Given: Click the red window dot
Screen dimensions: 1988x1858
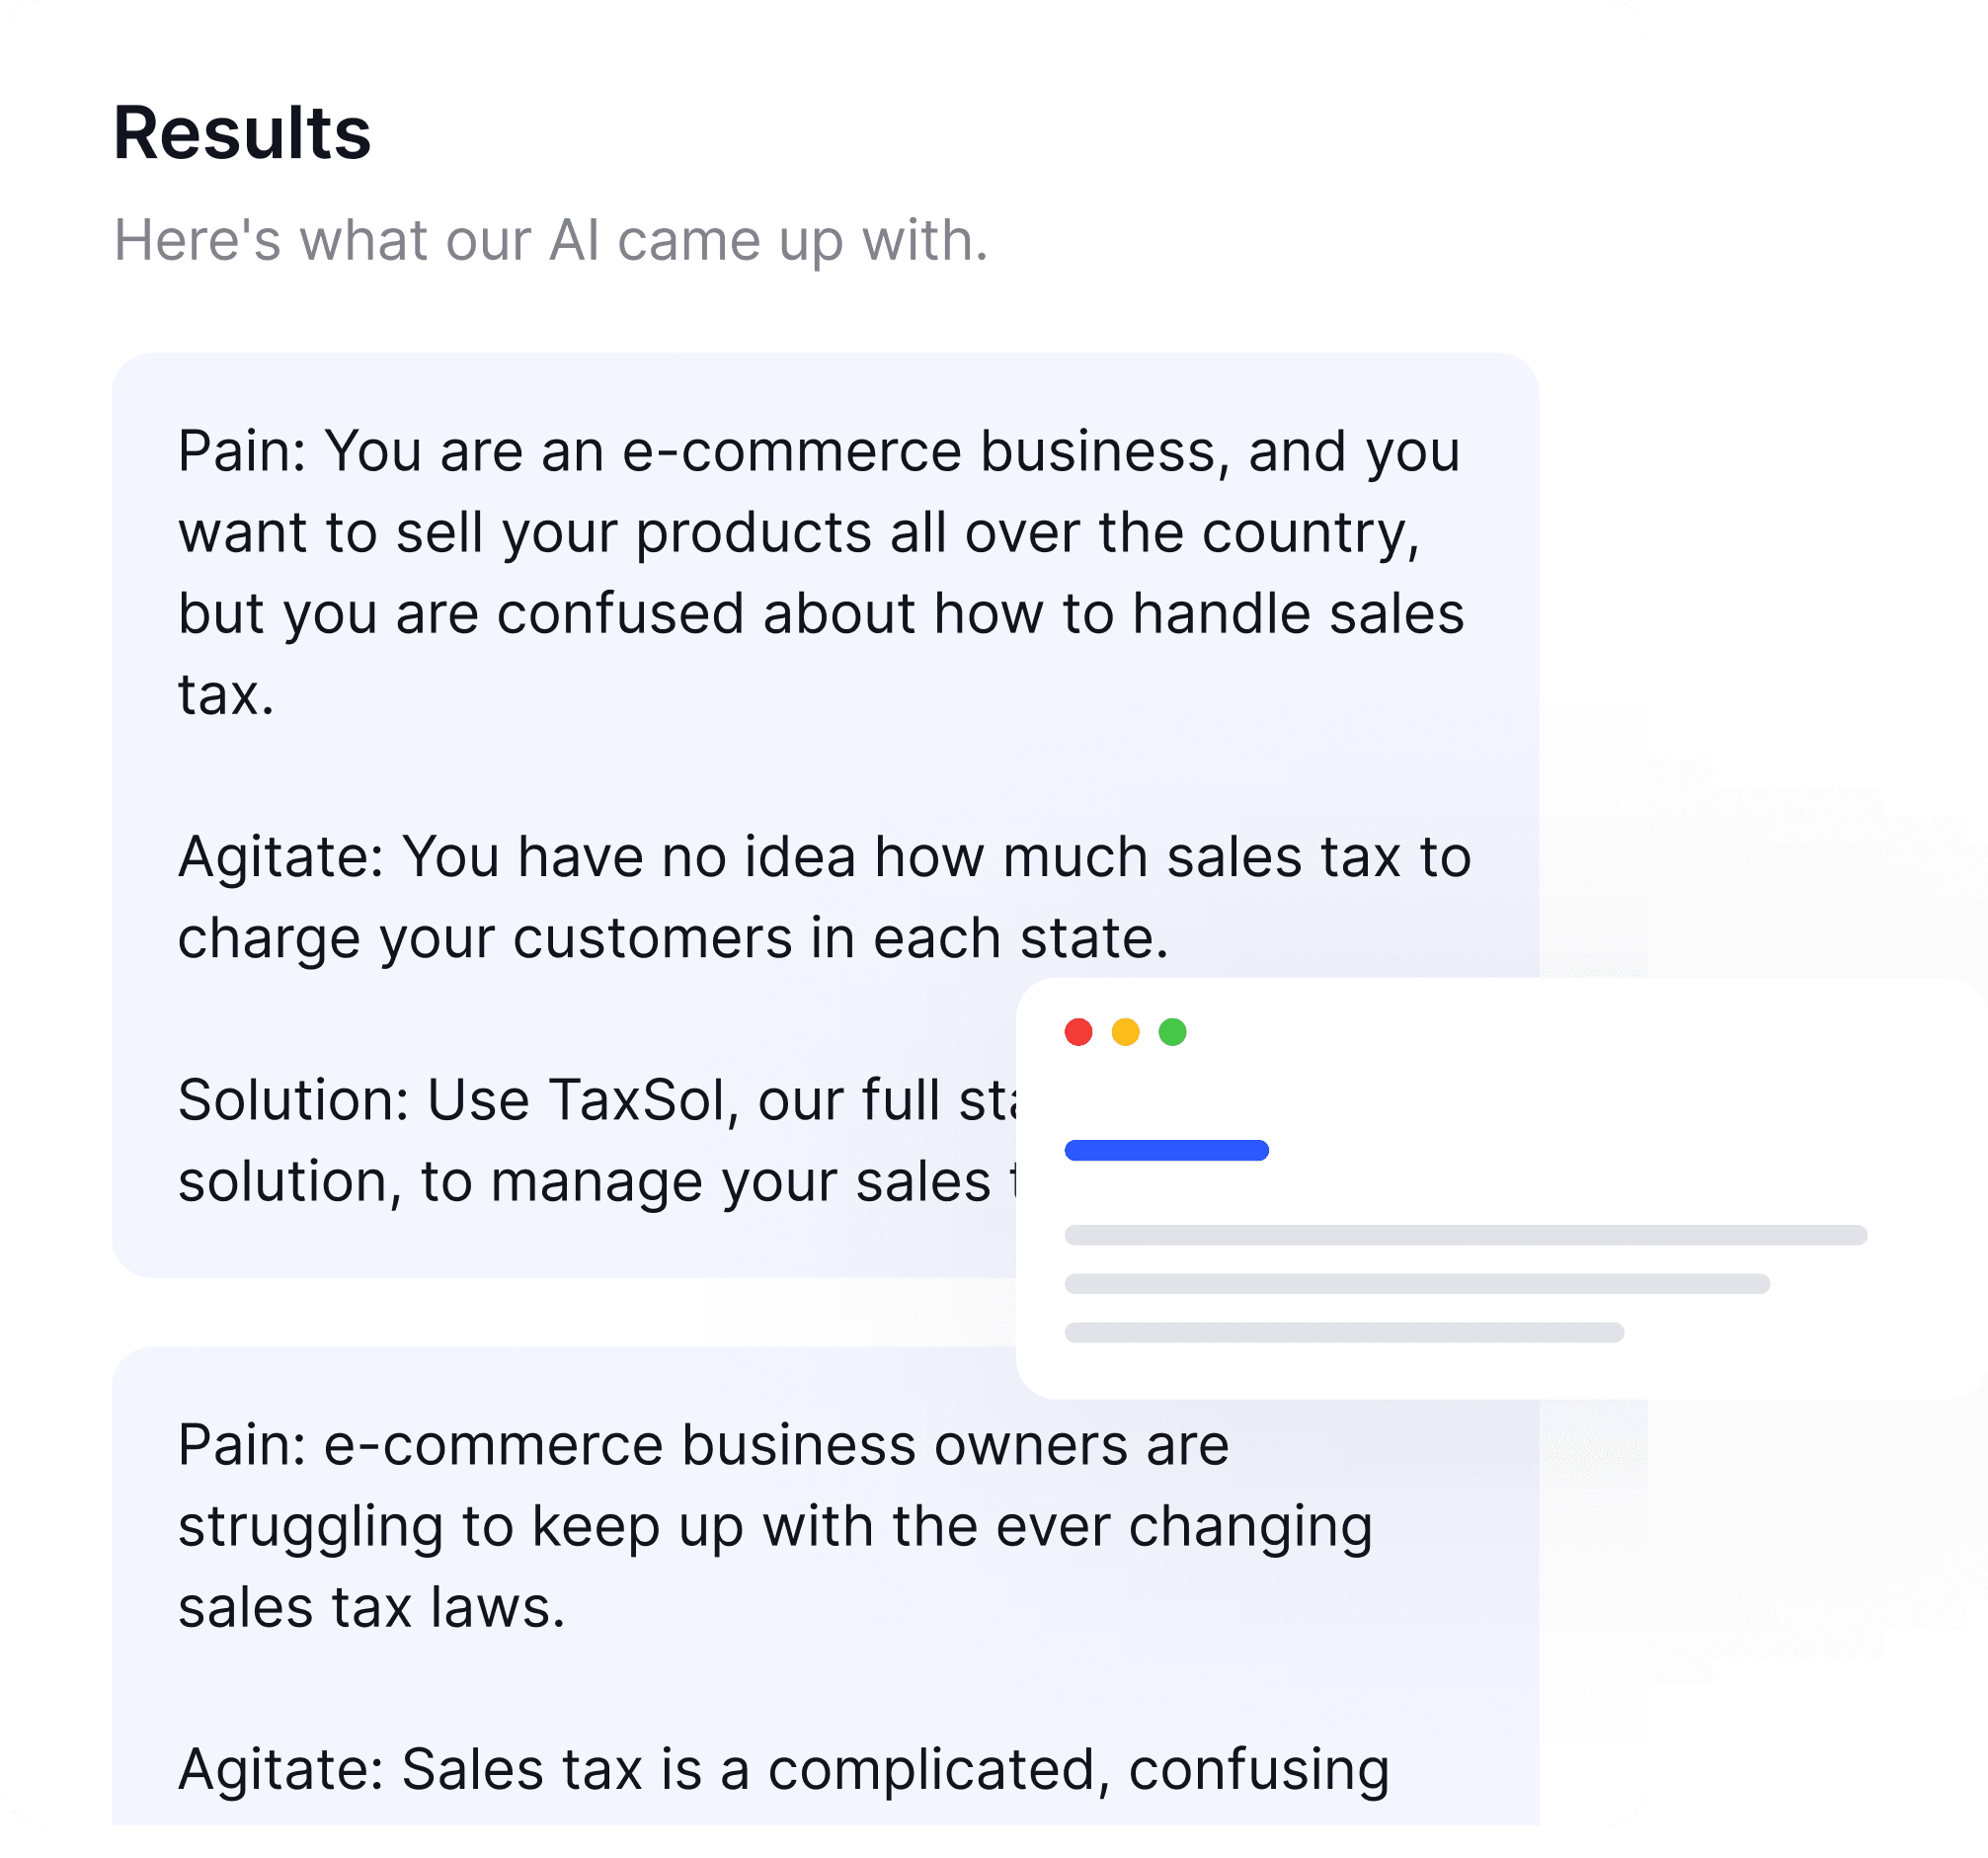Looking at the screenshot, I should [x=1078, y=1032].
